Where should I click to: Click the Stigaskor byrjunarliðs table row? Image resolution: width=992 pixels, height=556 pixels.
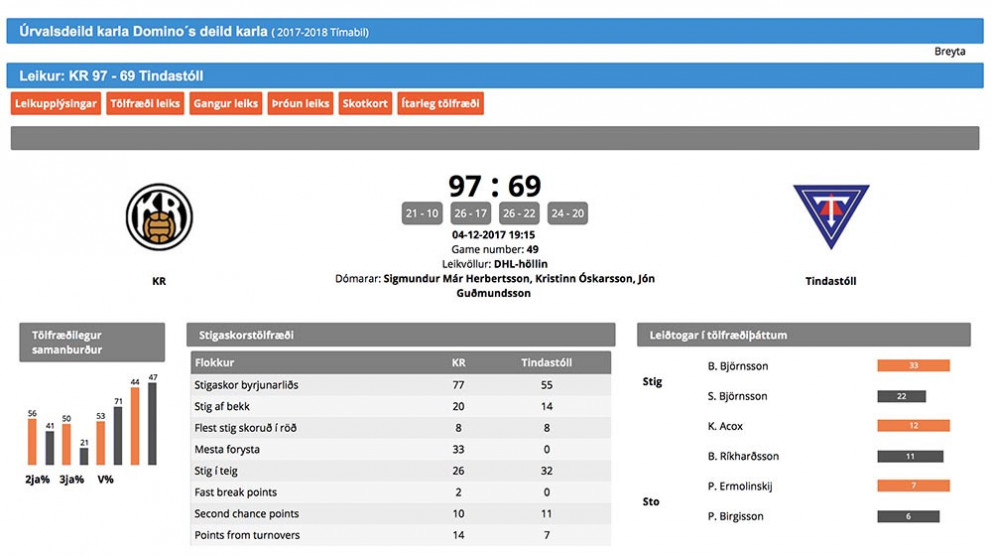(400, 384)
